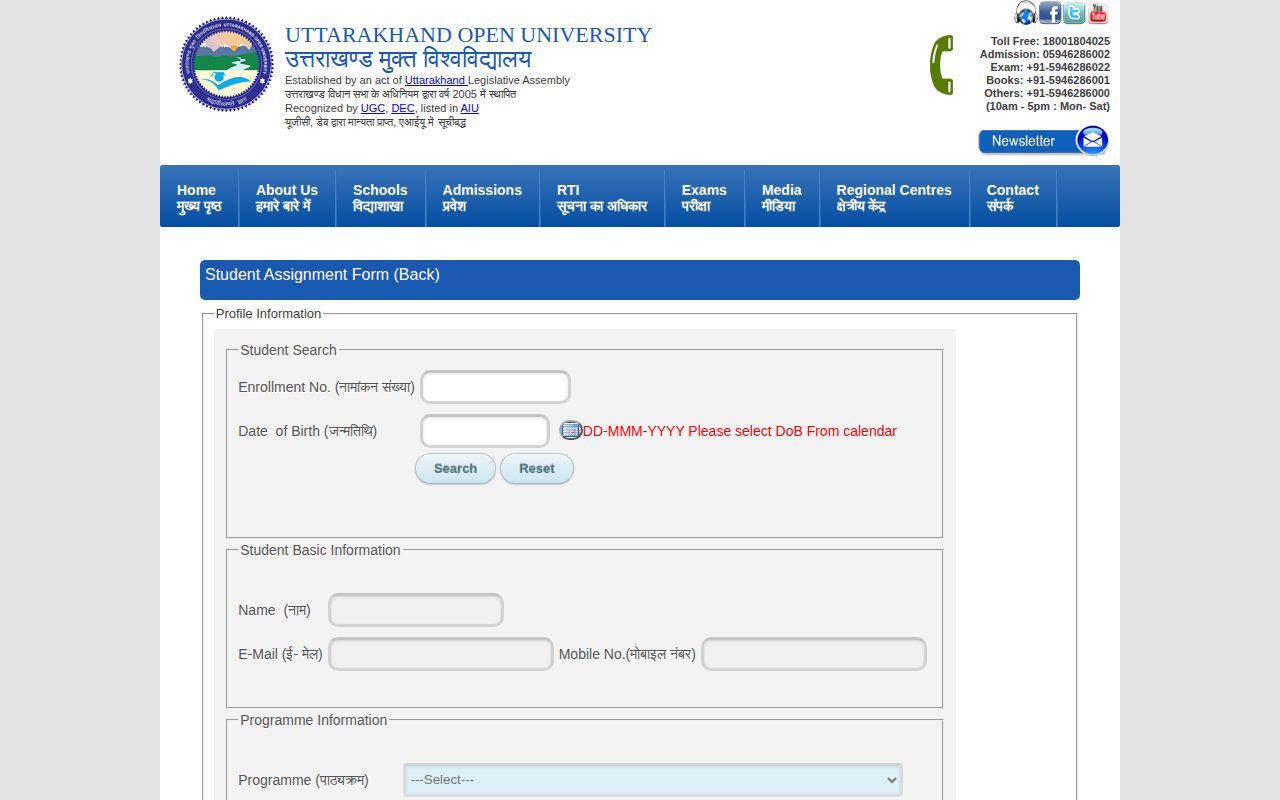Open the Facebook page icon

click(x=1050, y=13)
